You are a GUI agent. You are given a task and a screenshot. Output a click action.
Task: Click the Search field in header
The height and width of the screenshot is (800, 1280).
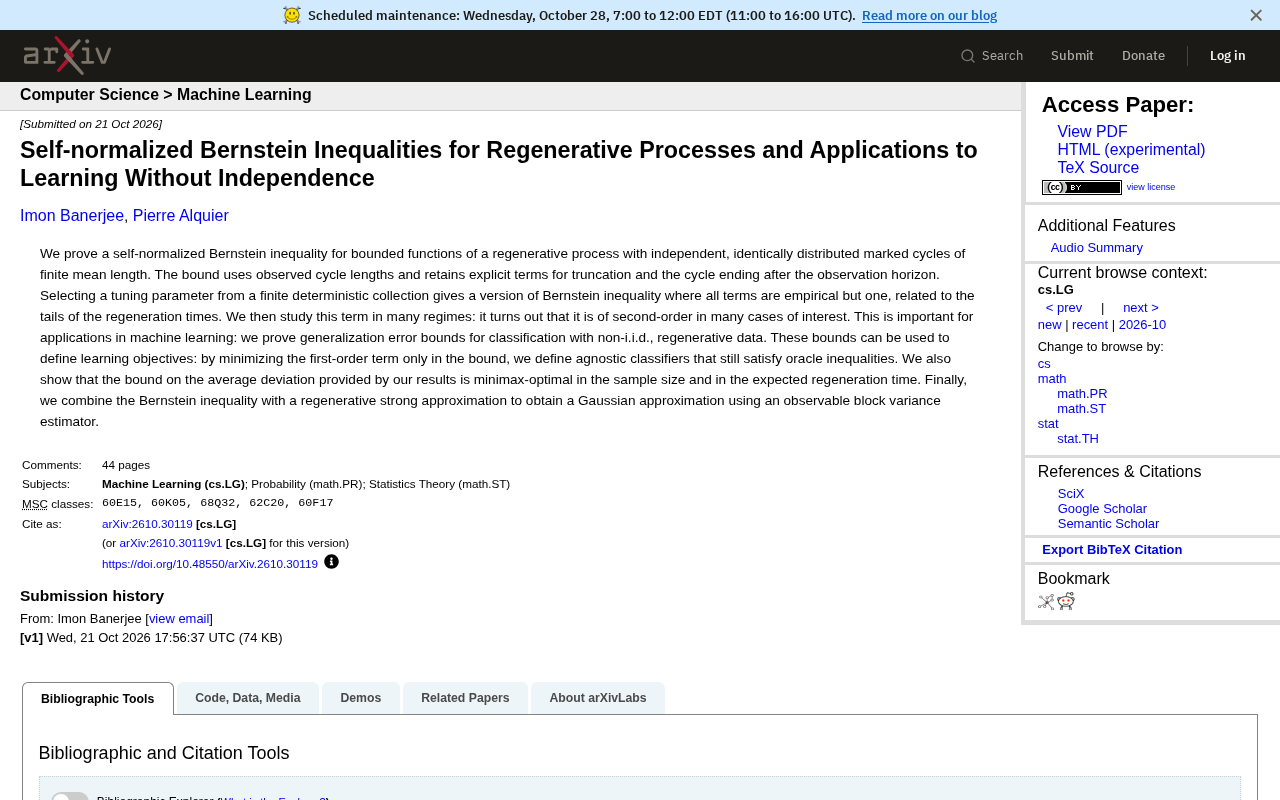[992, 56]
